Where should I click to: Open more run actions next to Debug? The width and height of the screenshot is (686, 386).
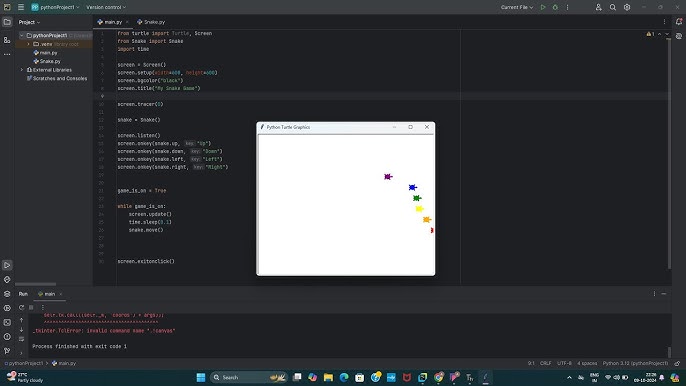(567, 7)
